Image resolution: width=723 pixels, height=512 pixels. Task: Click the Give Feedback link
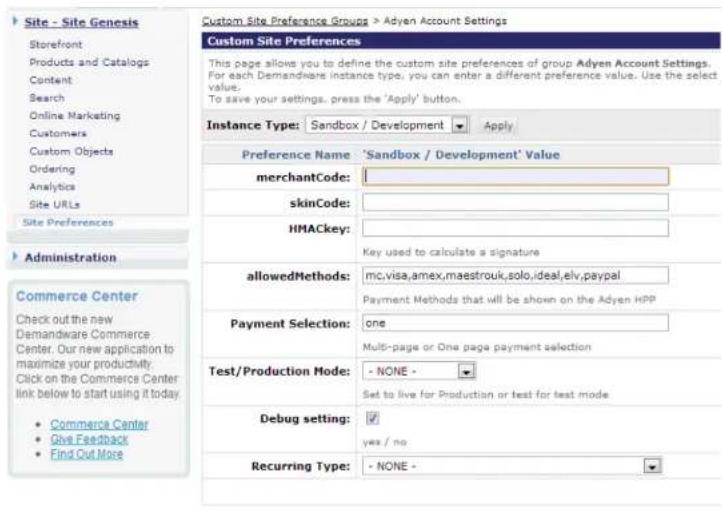[x=89, y=439]
